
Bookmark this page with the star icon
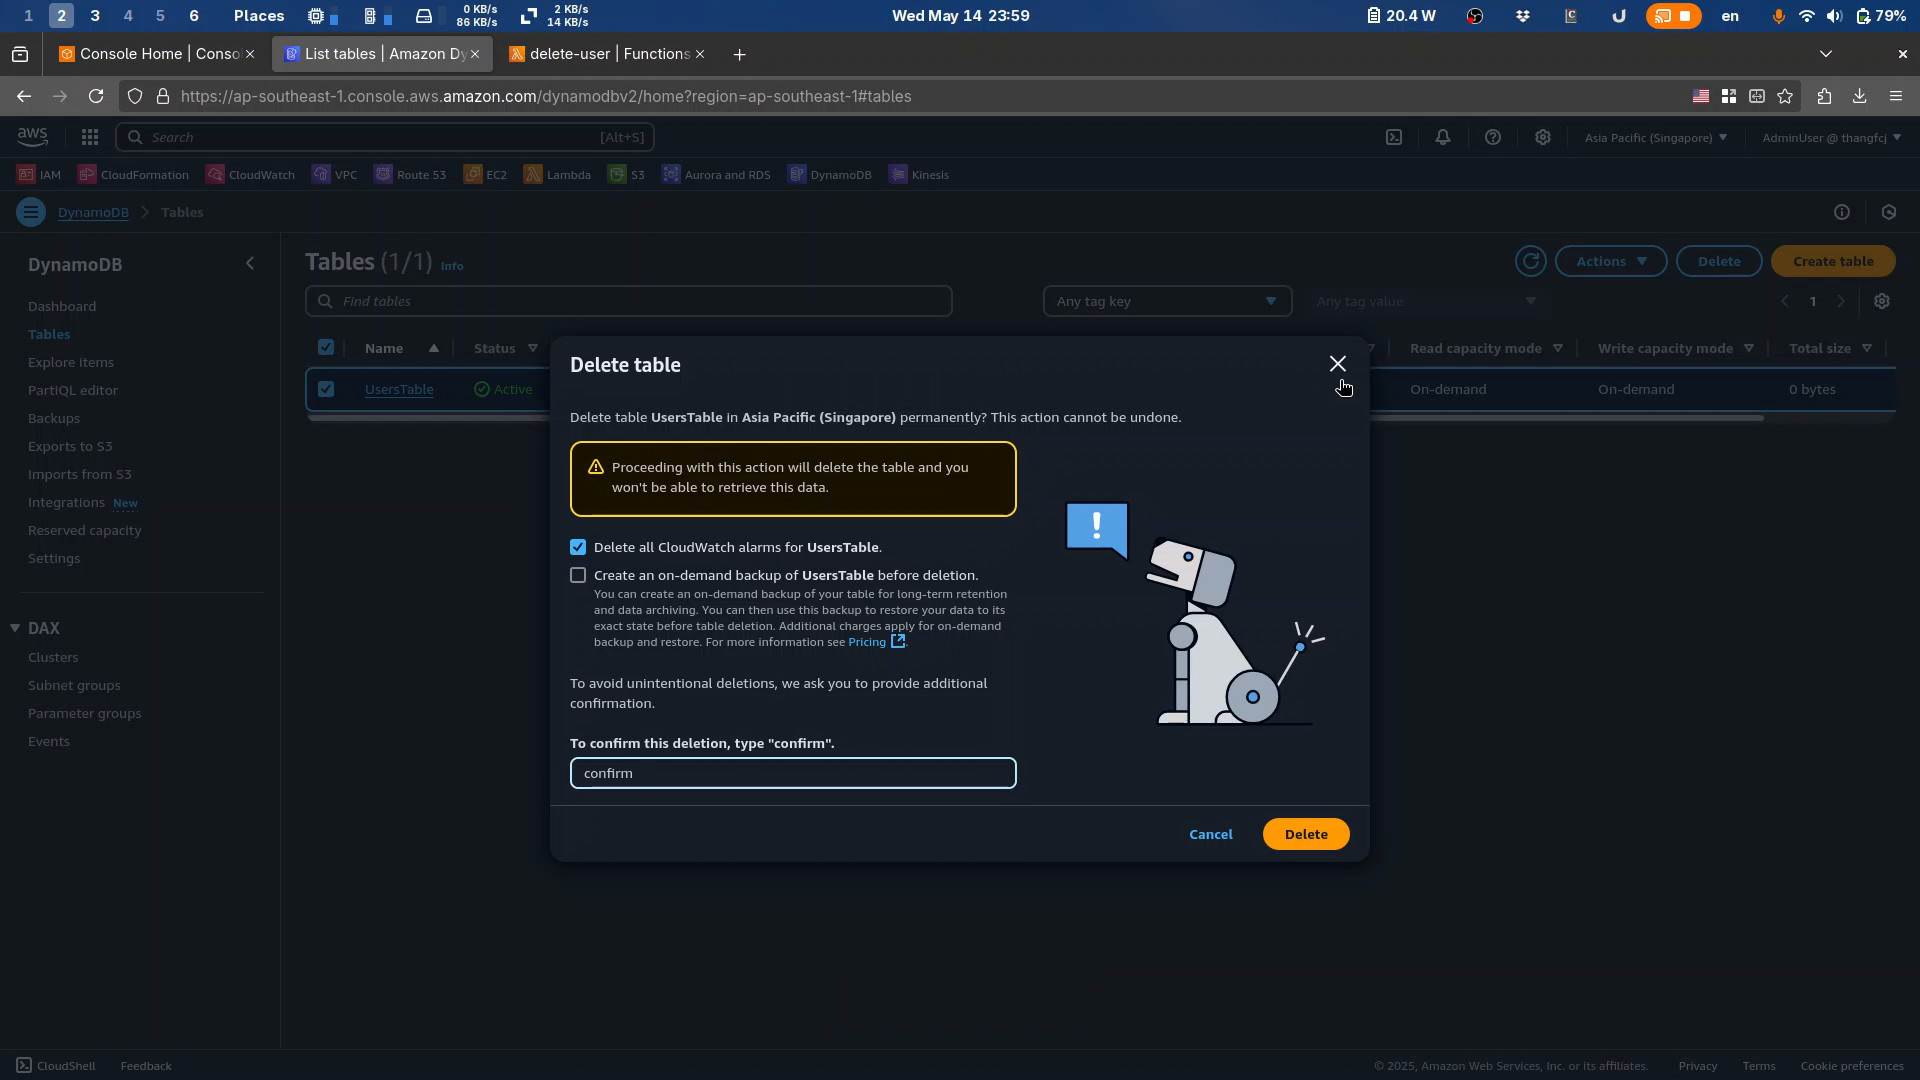pyautogui.click(x=1785, y=96)
